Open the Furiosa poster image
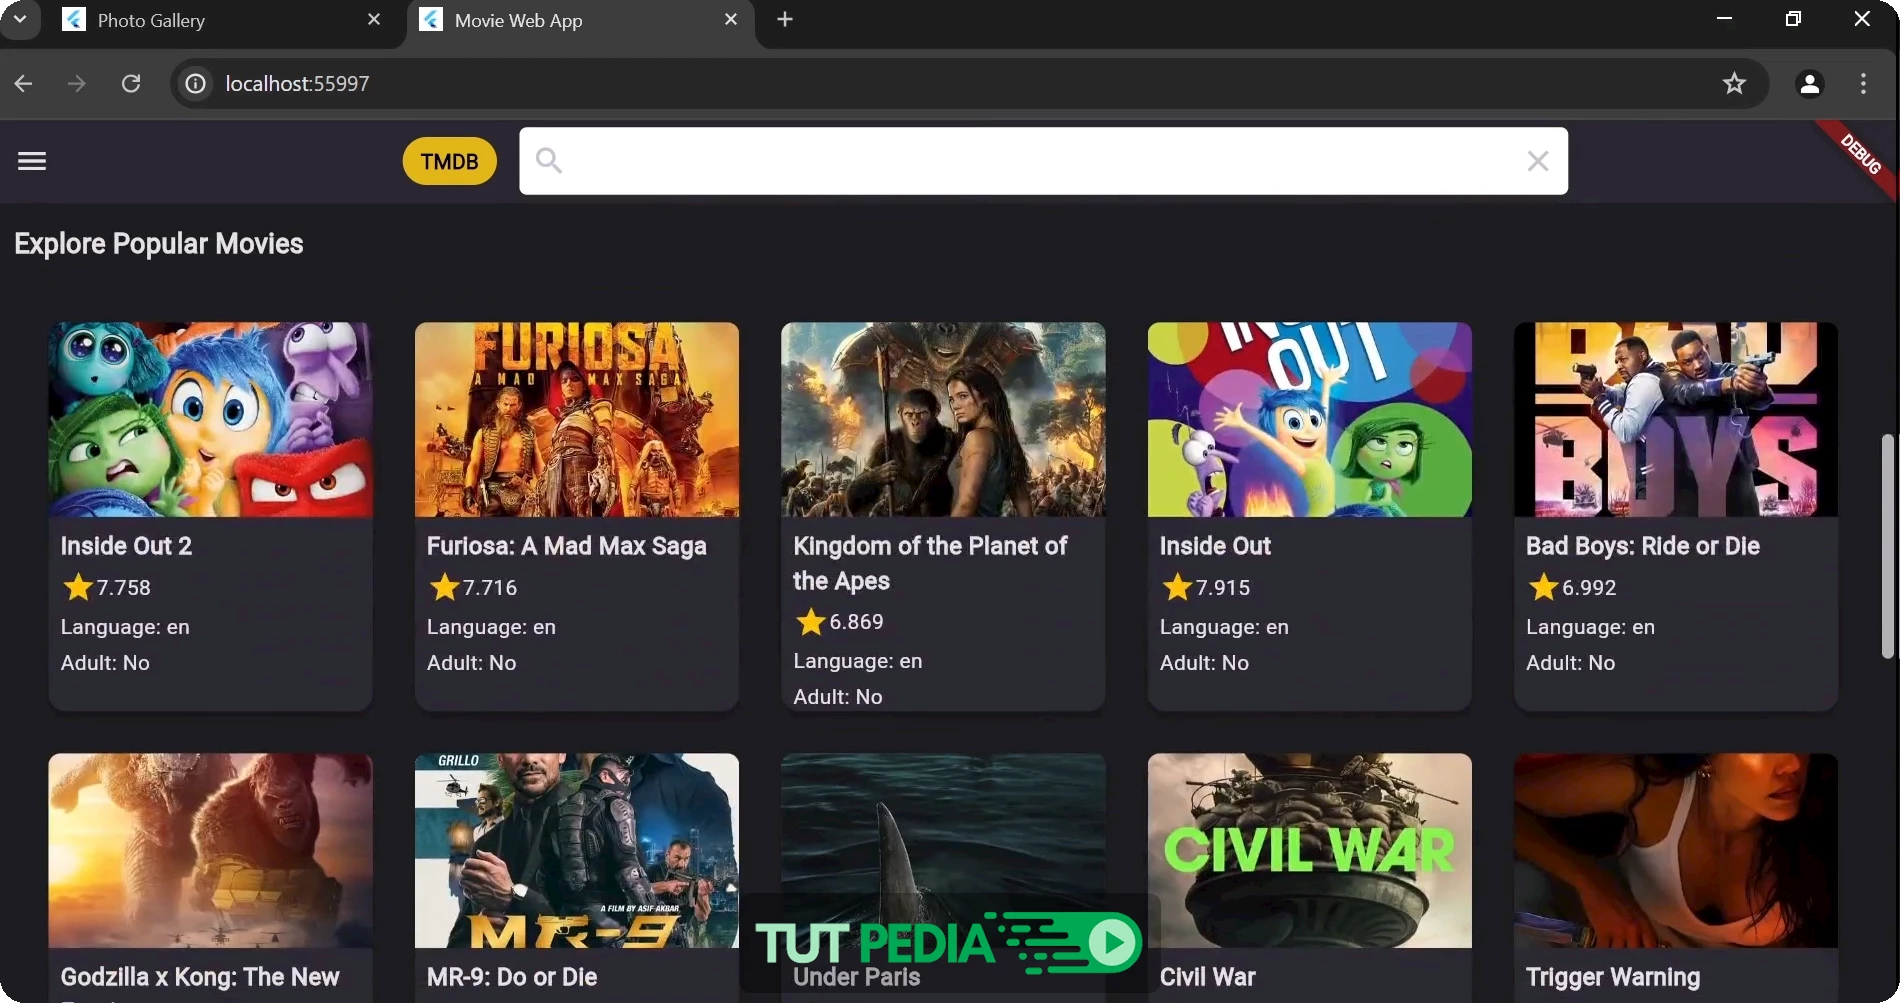This screenshot has height=1003, width=1900. click(577, 419)
